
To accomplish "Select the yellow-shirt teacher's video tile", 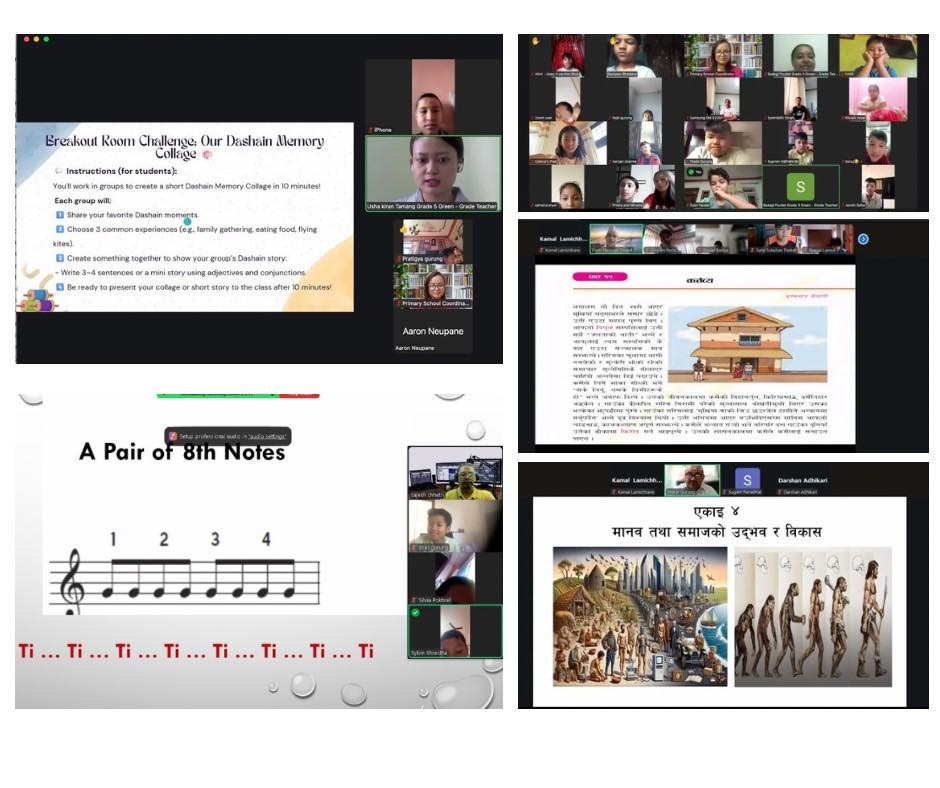I will [455, 473].
